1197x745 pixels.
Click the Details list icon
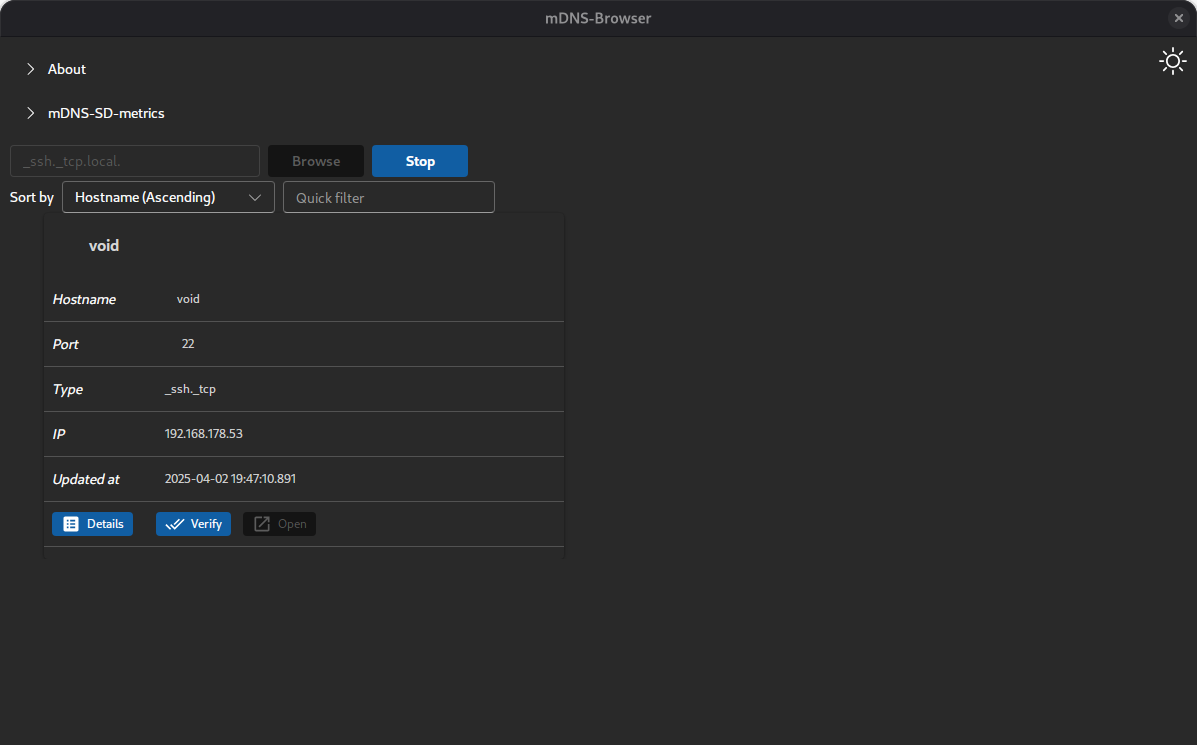click(x=71, y=524)
